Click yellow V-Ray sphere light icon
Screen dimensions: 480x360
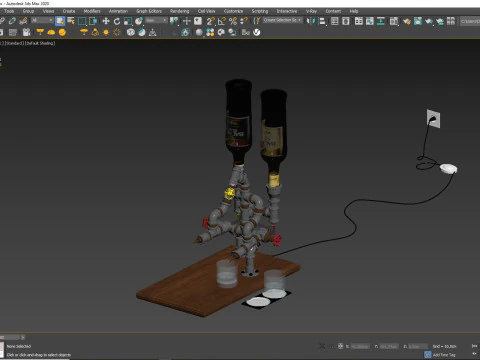[62, 32]
